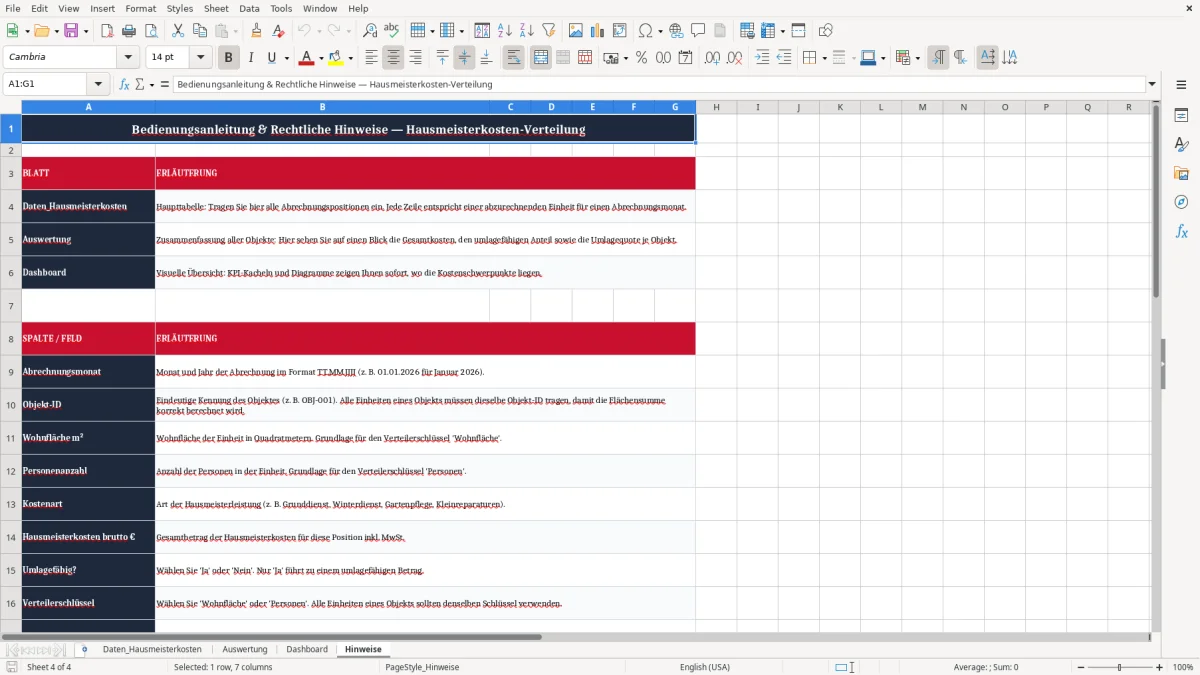Toggle Italic formatting
Screen dimensions: 1200x675
(250, 58)
